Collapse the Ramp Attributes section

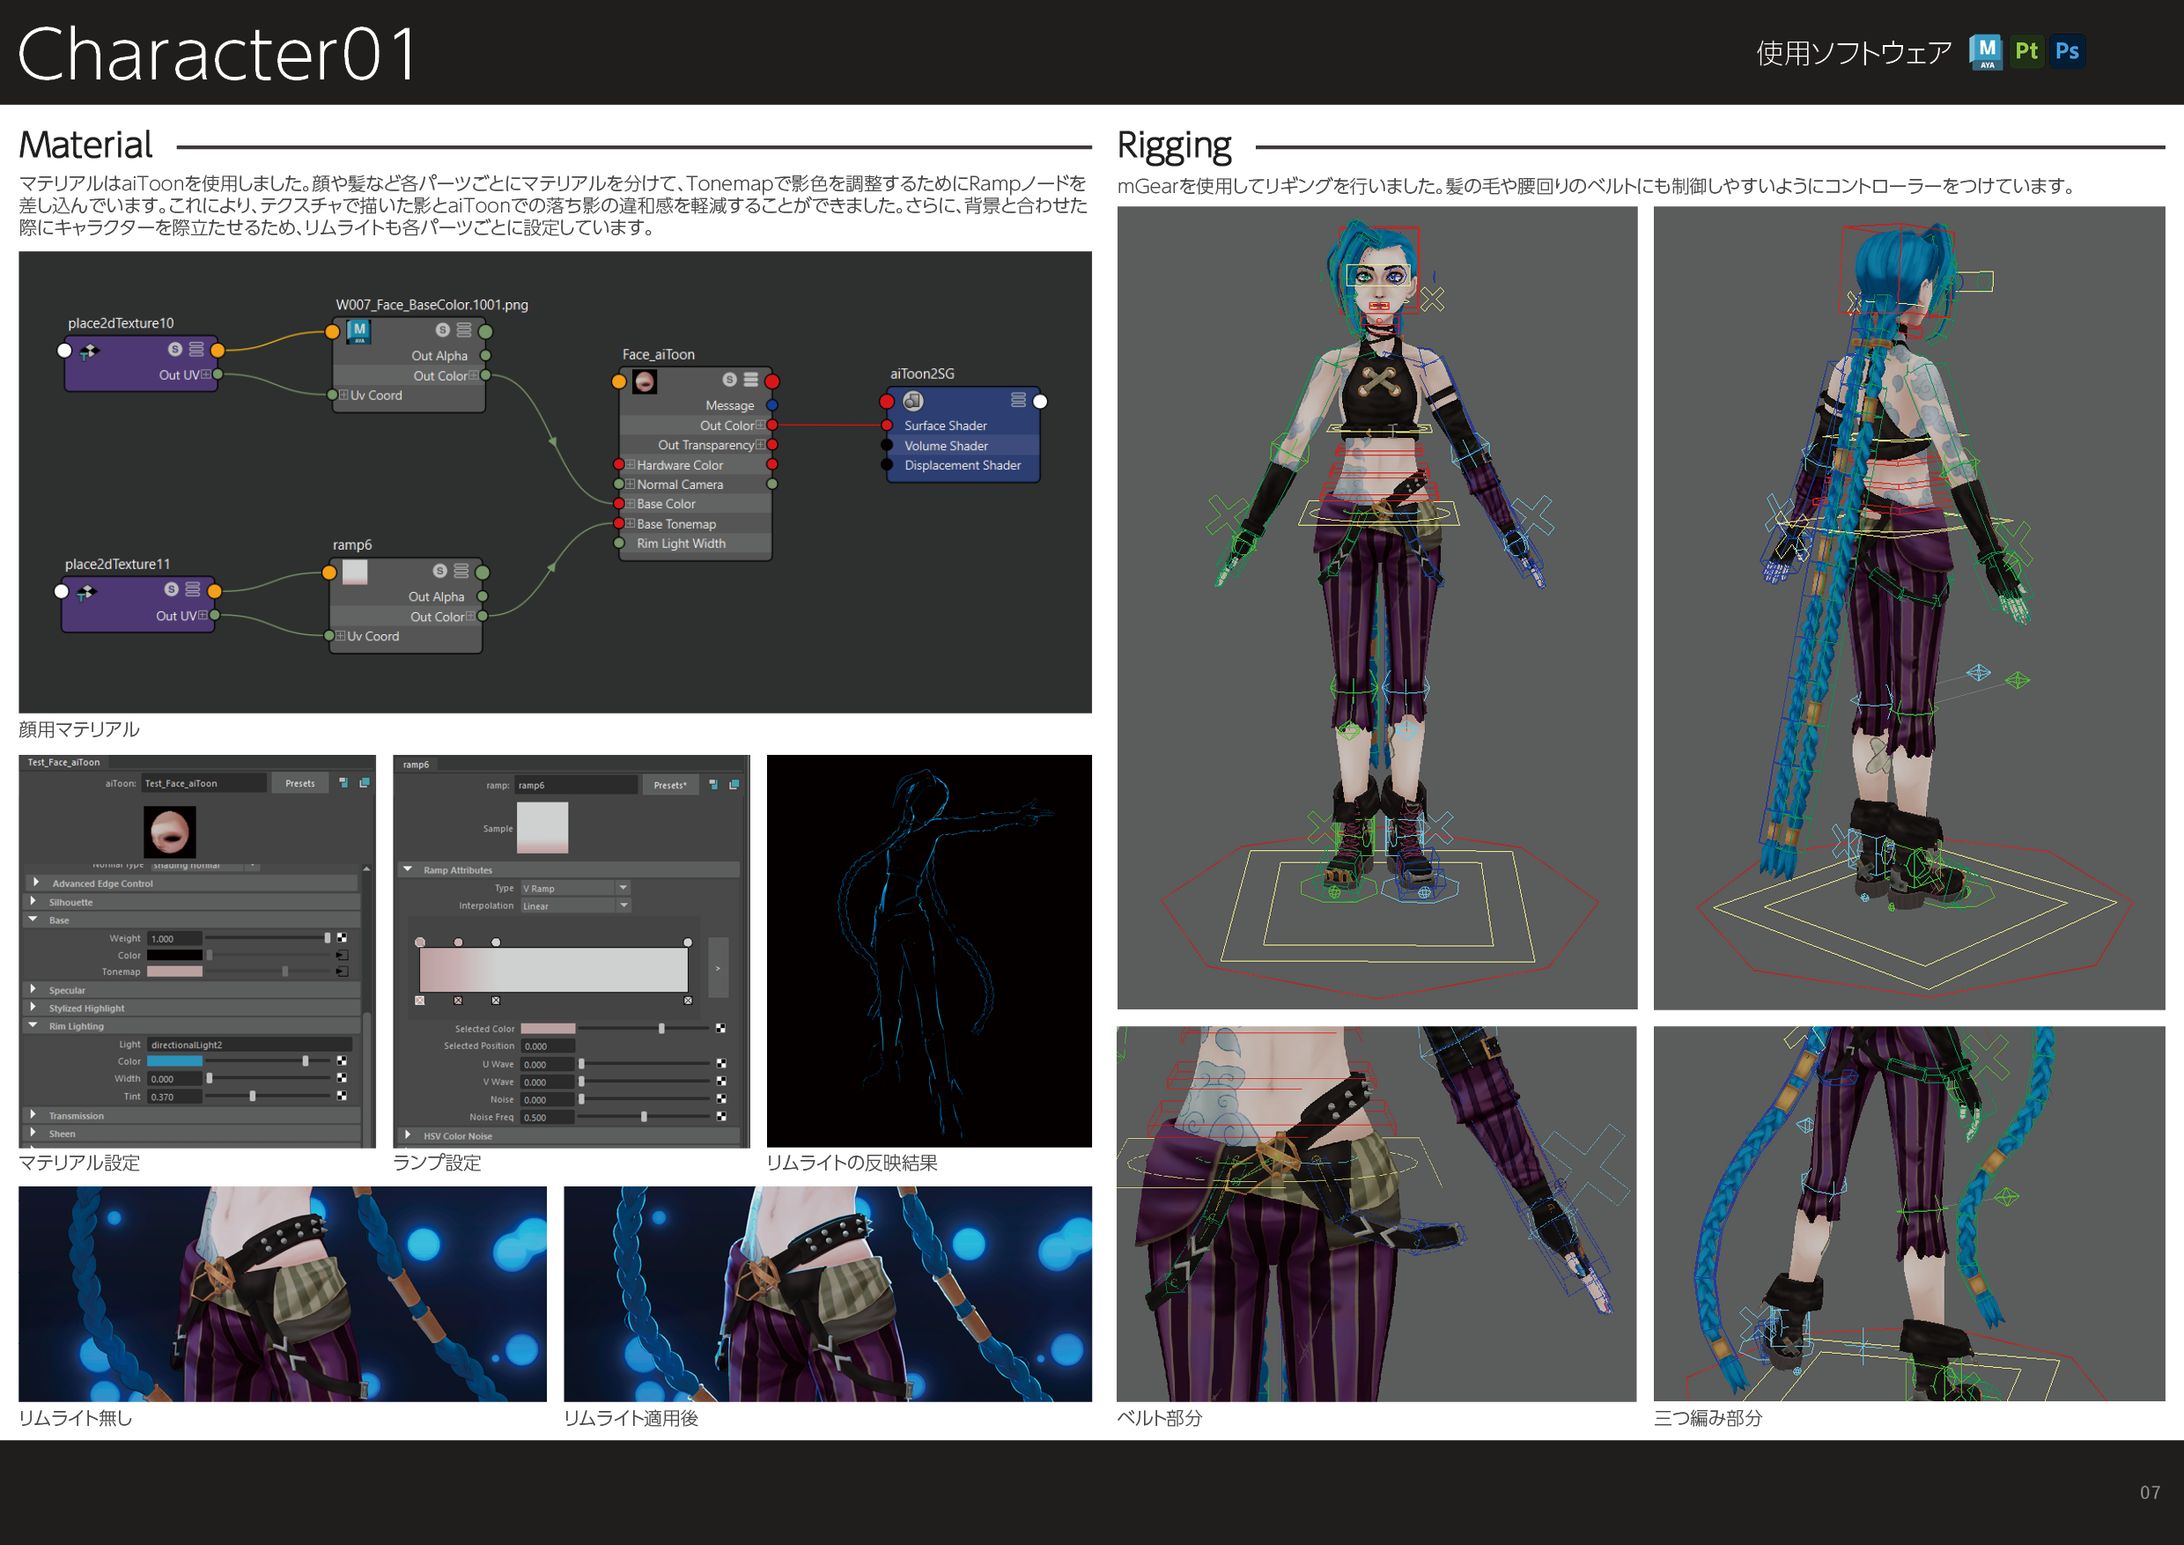pyautogui.click(x=408, y=870)
